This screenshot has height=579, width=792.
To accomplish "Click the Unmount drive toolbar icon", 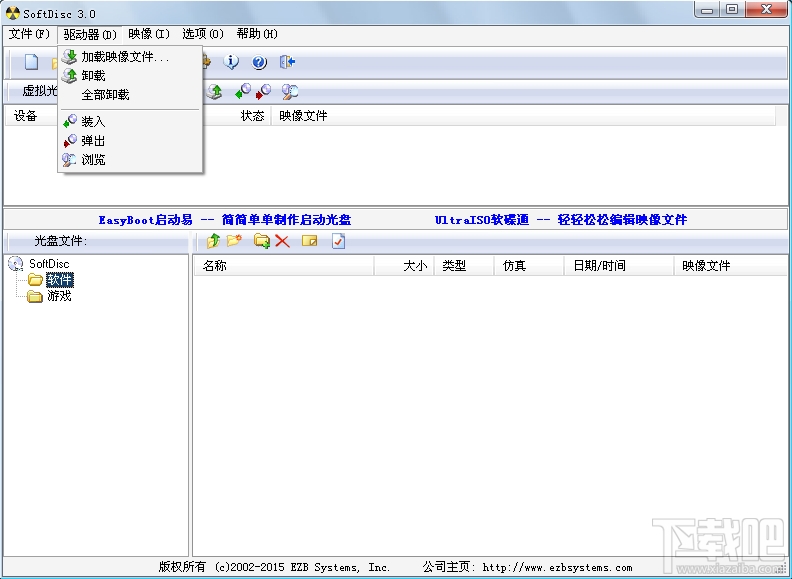I will pos(215,91).
